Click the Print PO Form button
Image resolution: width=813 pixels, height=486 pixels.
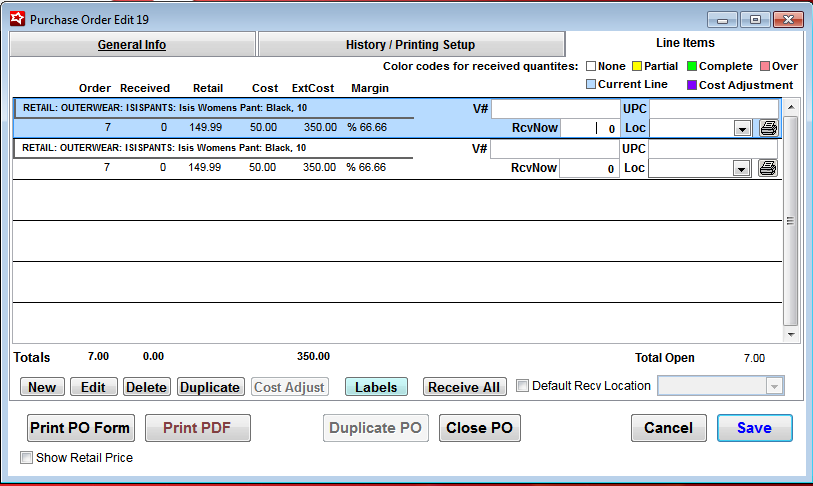pos(81,428)
